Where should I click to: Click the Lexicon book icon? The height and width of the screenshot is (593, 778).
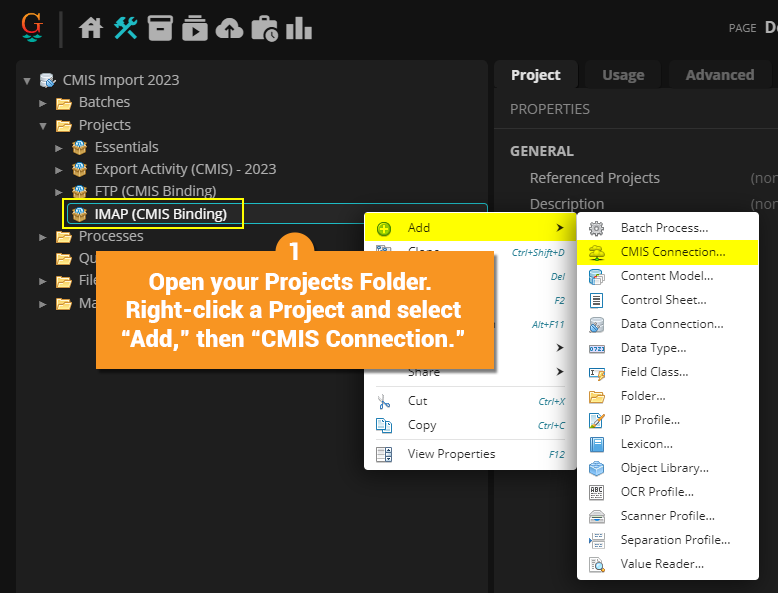[596, 444]
